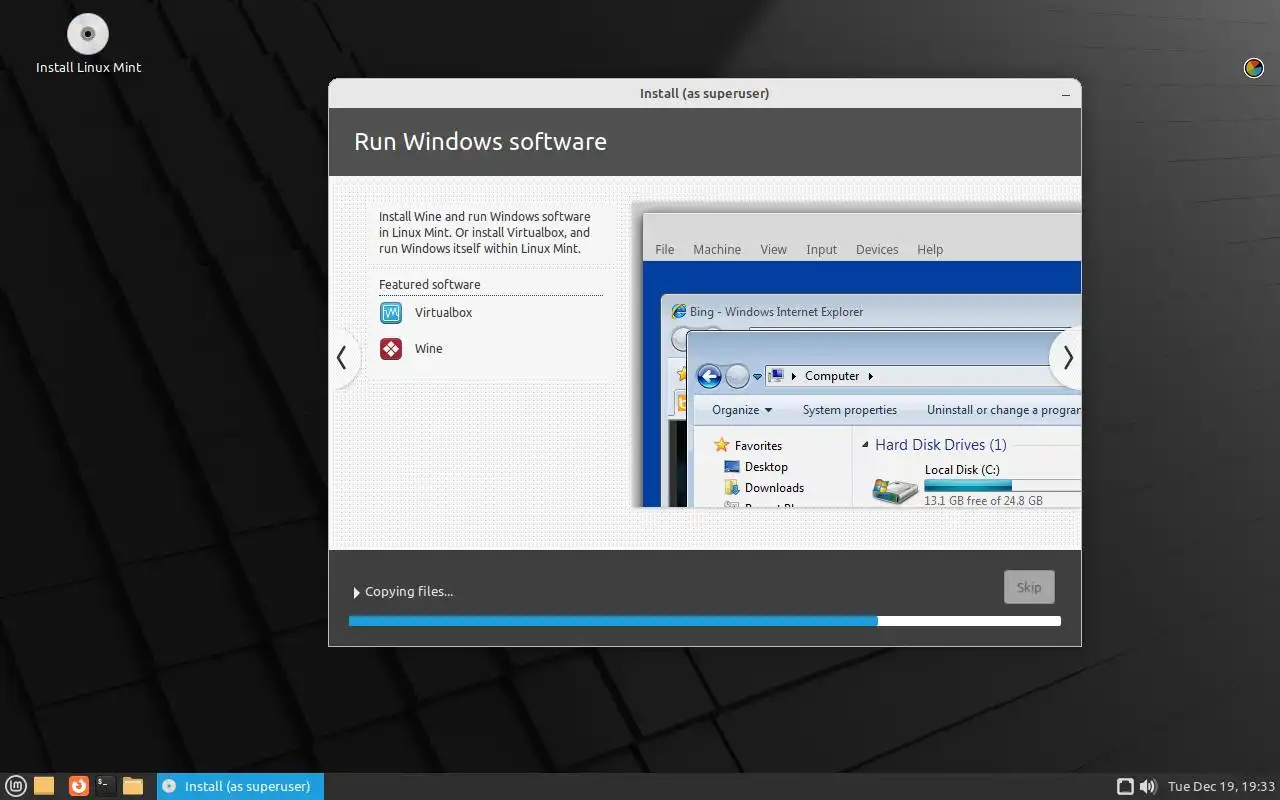
Task: Click Input in the VirtualBox menu image
Action: pos(822,250)
